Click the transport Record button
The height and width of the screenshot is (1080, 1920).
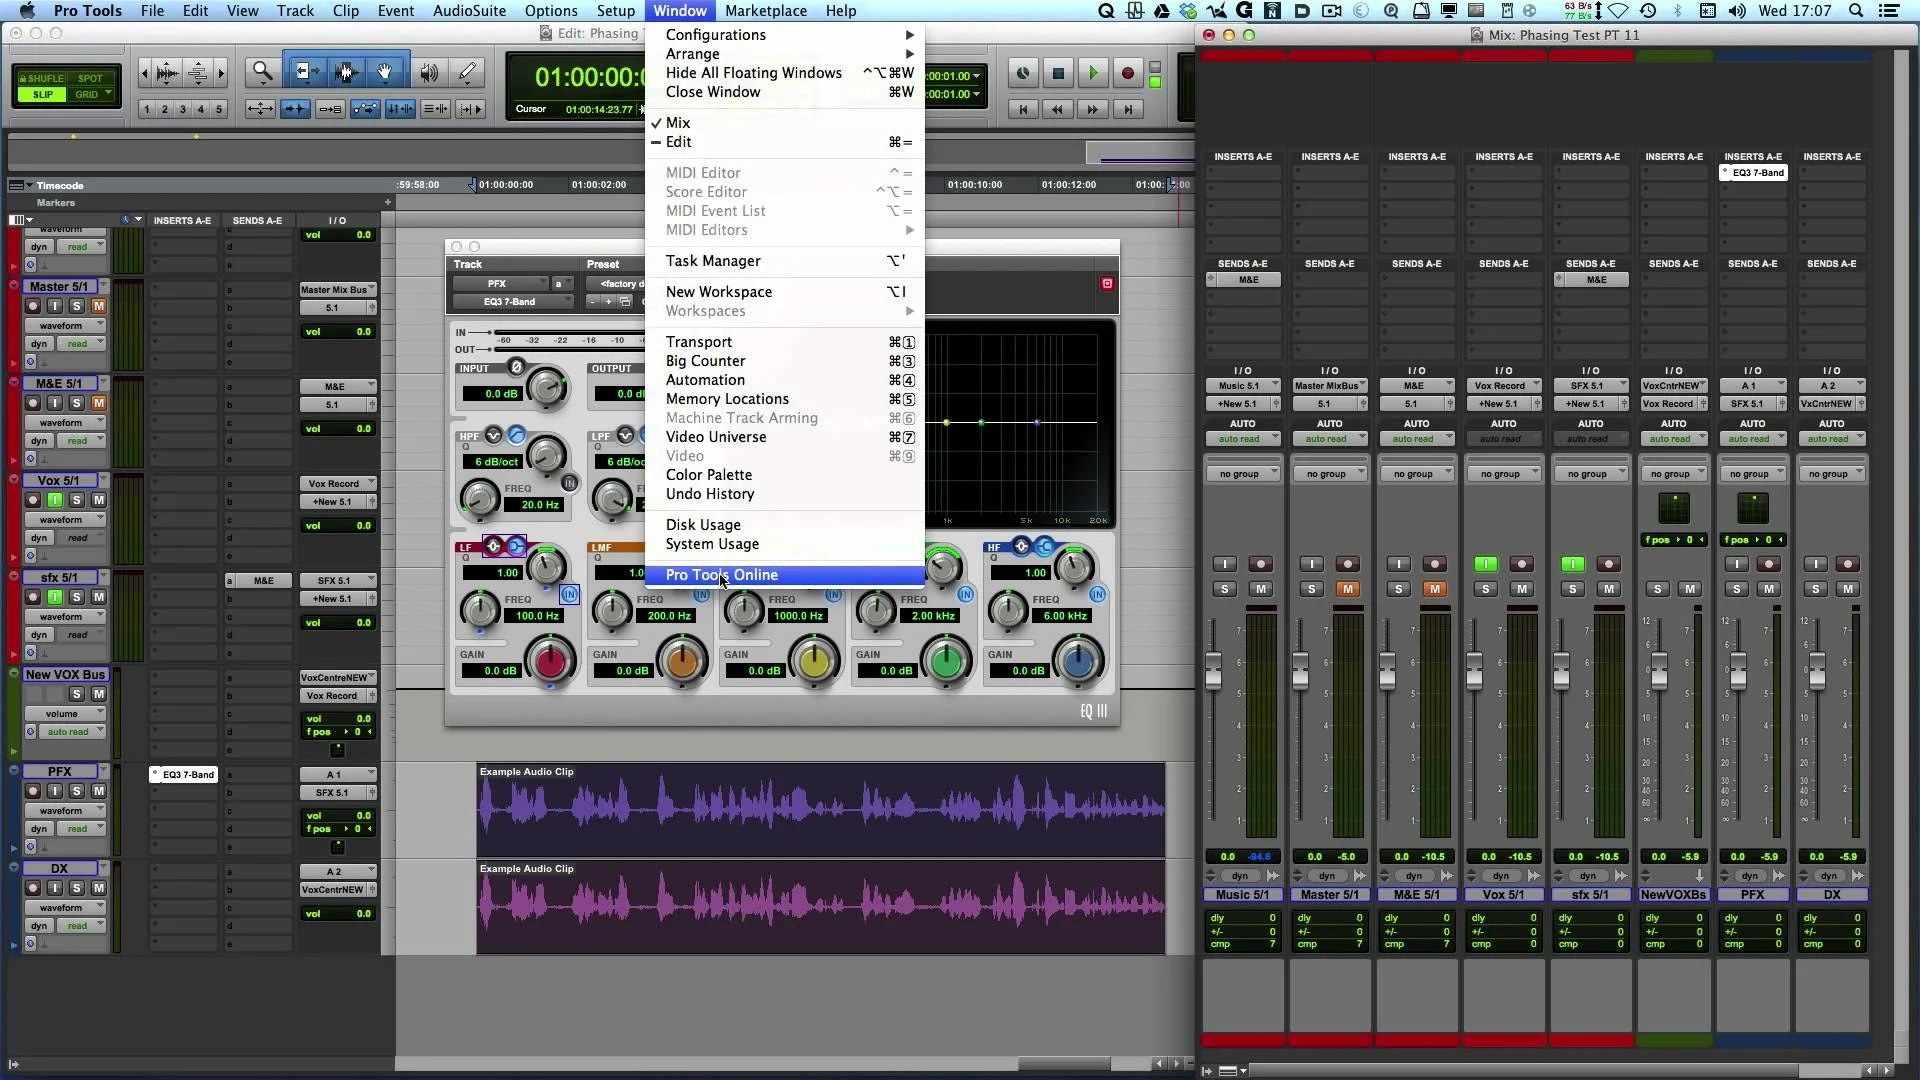point(1127,73)
